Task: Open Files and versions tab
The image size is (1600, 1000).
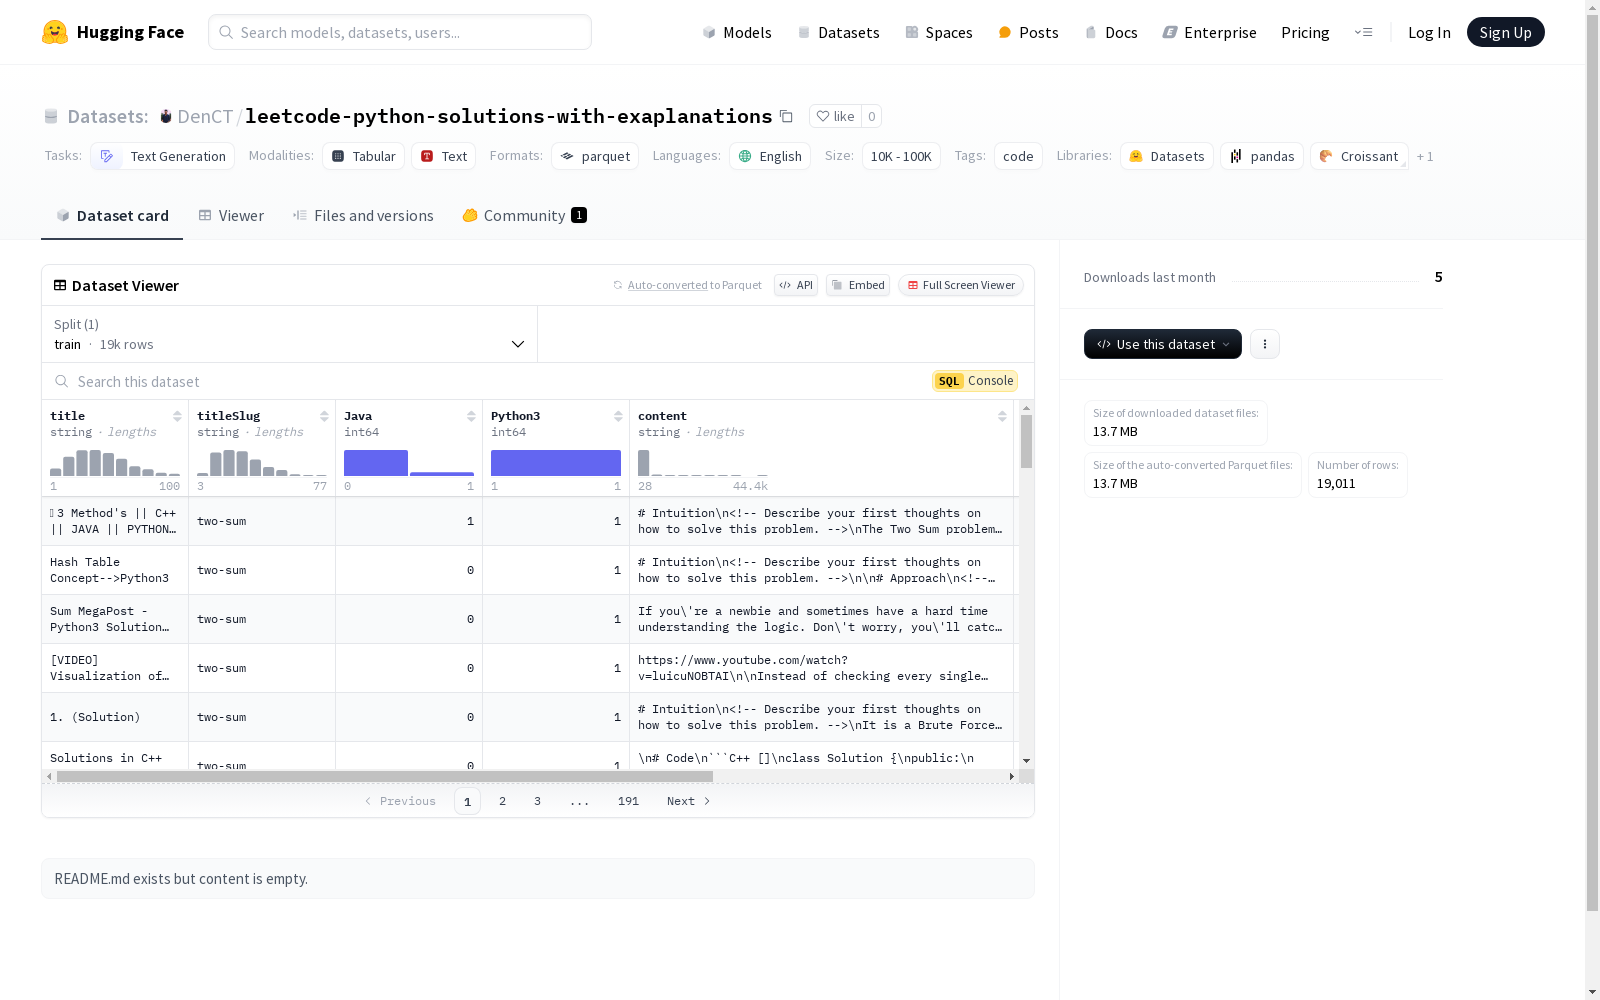Action: point(363,215)
